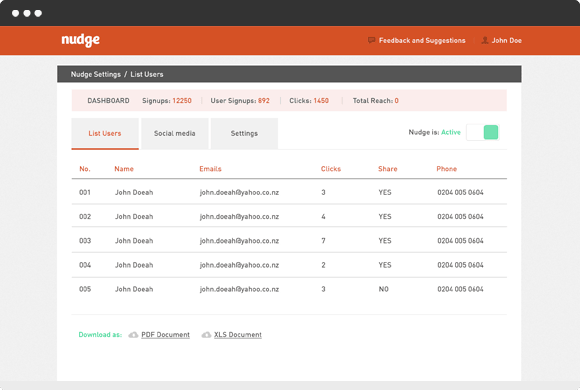
Task: Click the clicks count 4 in row 002
Action: pos(323,216)
